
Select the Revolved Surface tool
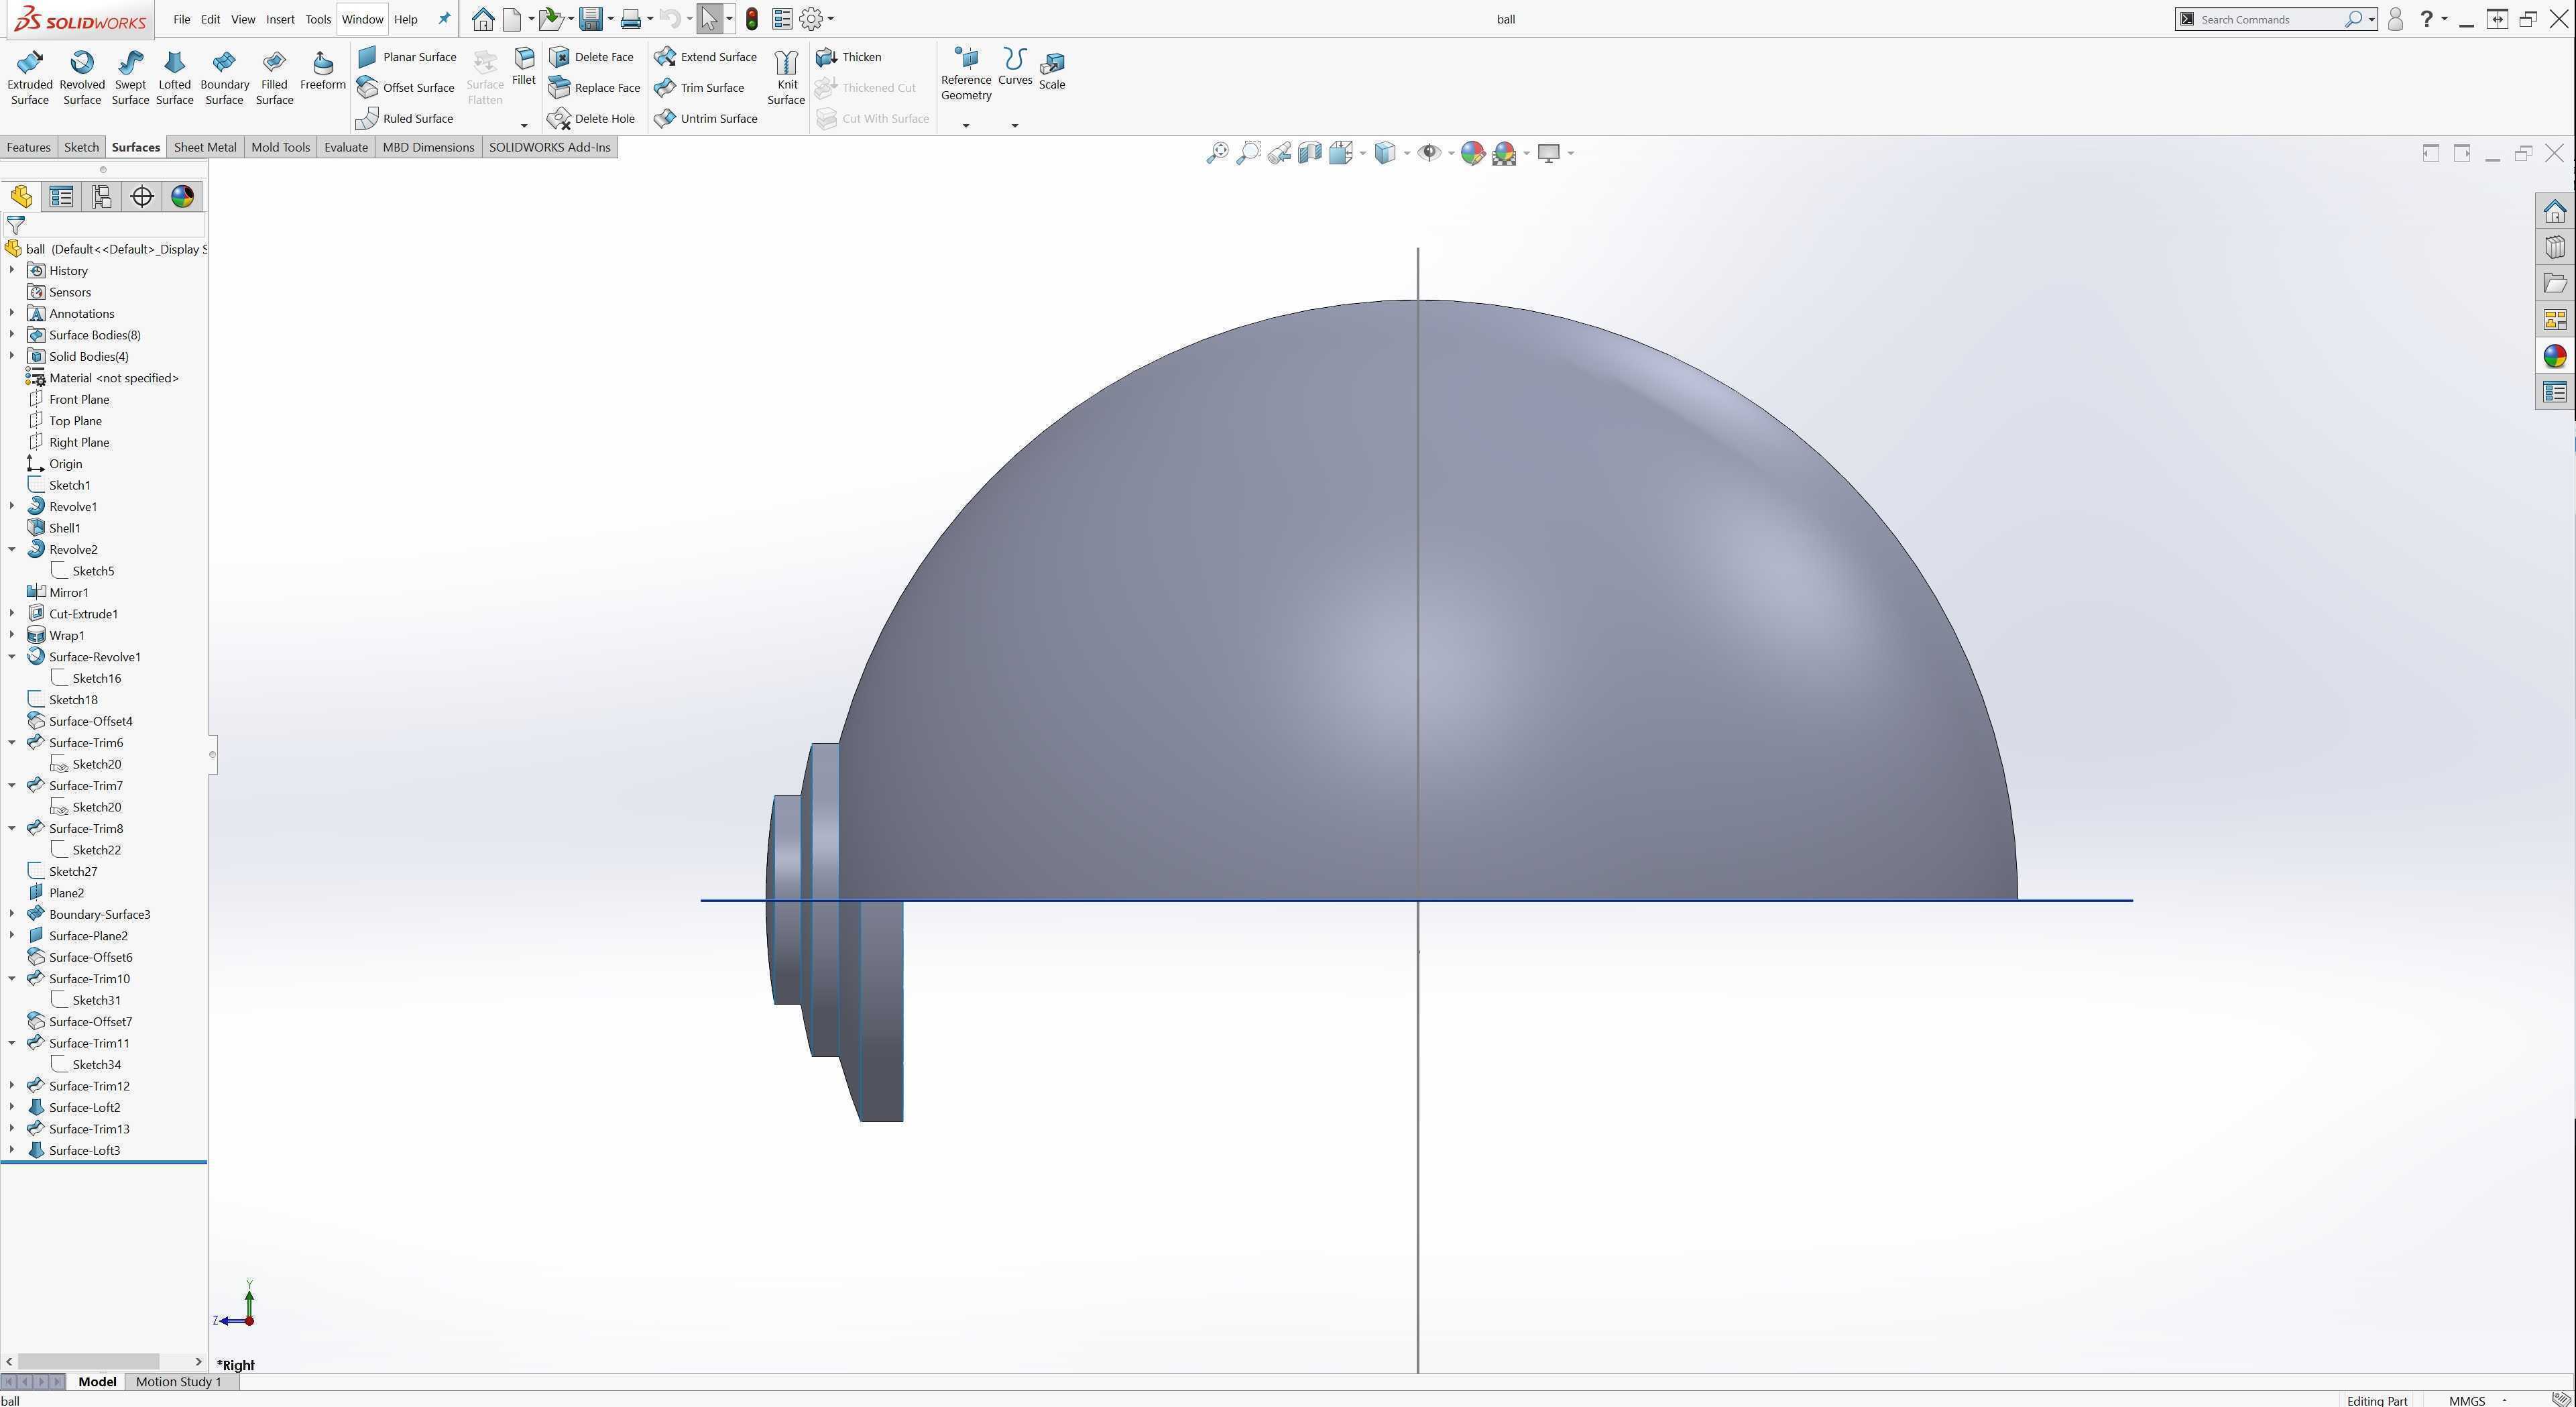(82, 78)
